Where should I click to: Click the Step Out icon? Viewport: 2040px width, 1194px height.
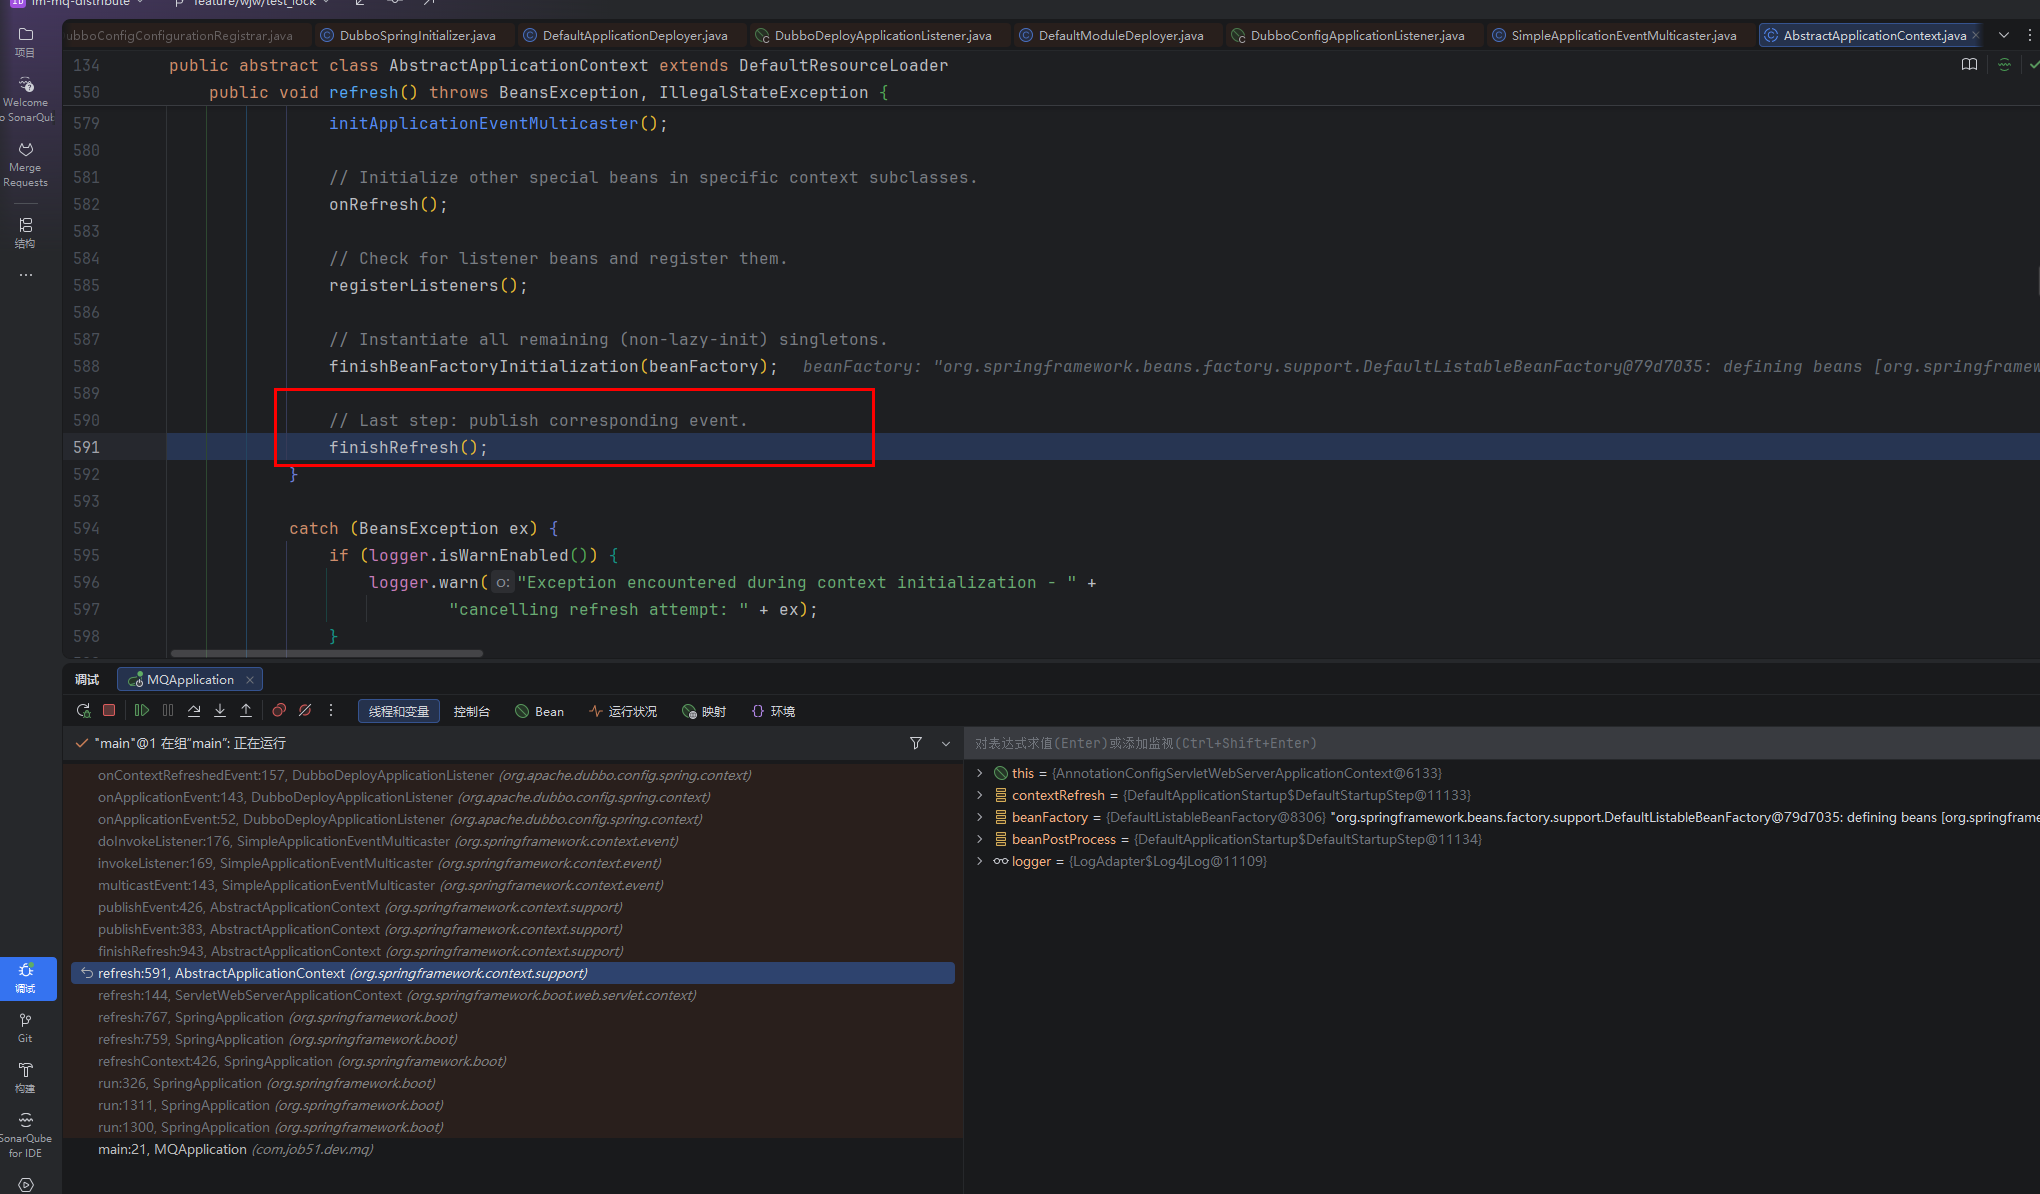click(246, 711)
